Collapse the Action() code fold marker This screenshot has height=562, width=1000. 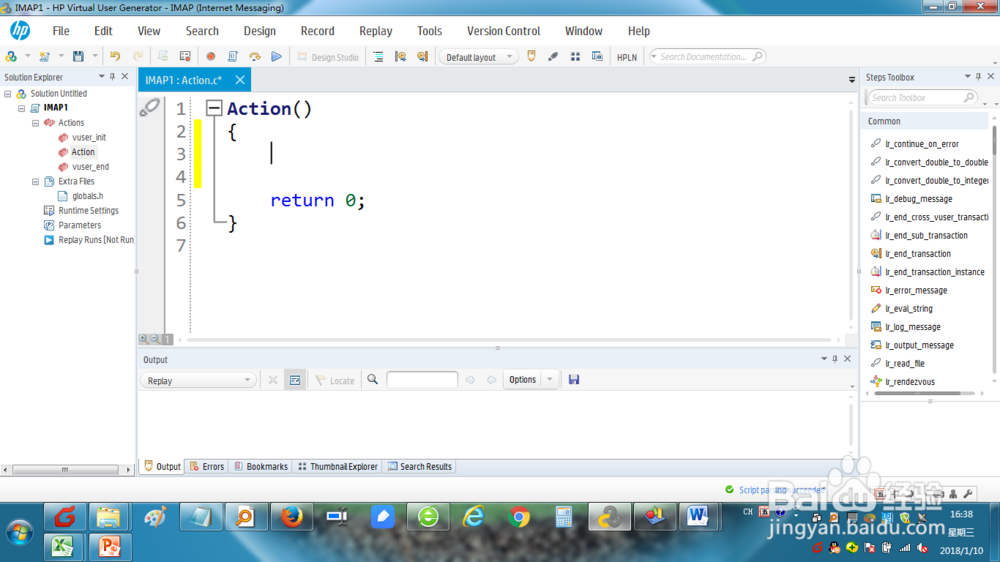pyautogui.click(x=214, y=108)
